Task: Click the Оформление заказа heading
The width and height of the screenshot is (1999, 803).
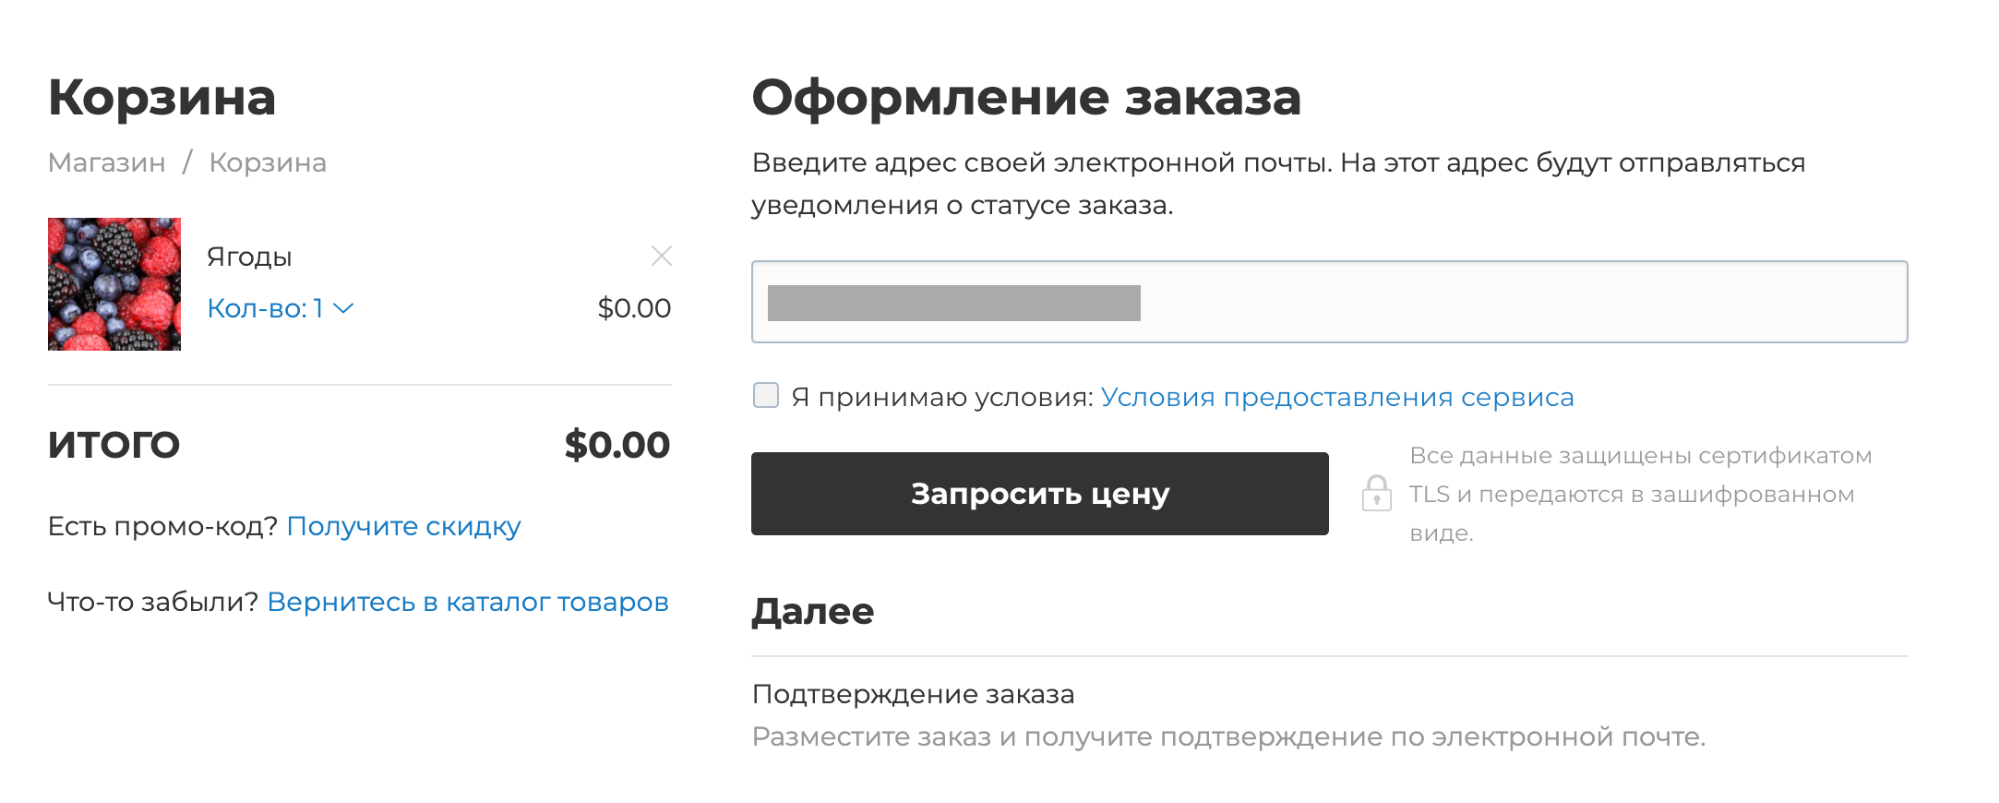Action: (x=1026, y=97)
